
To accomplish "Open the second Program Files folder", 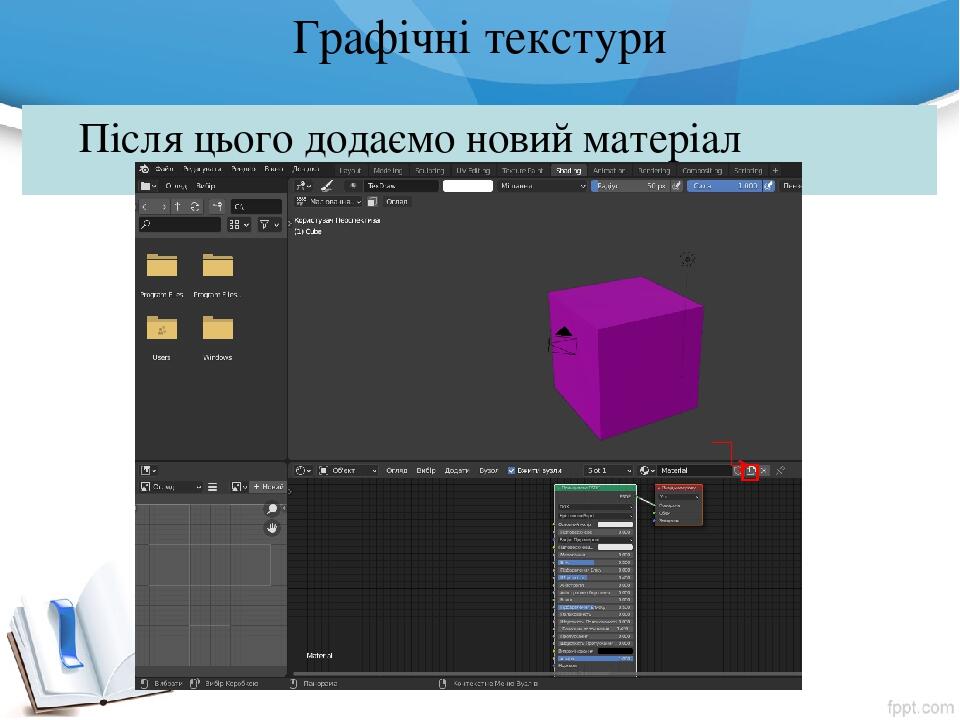I will click(x=216, y=274).
